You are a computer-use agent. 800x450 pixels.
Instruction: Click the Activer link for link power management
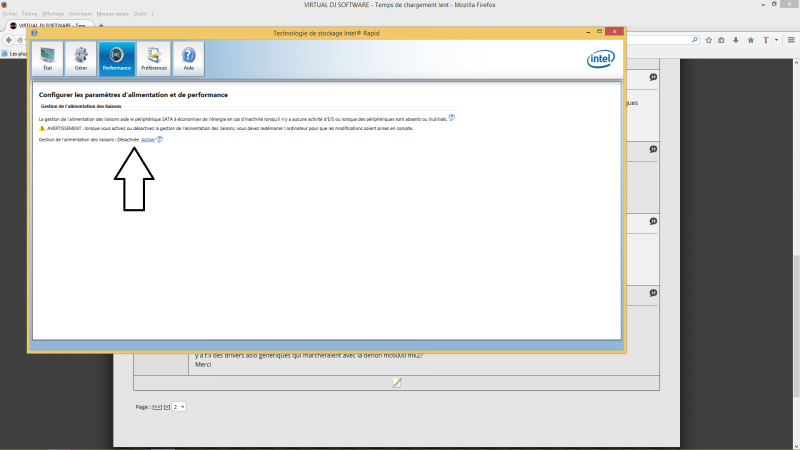(x=147, y=140)
